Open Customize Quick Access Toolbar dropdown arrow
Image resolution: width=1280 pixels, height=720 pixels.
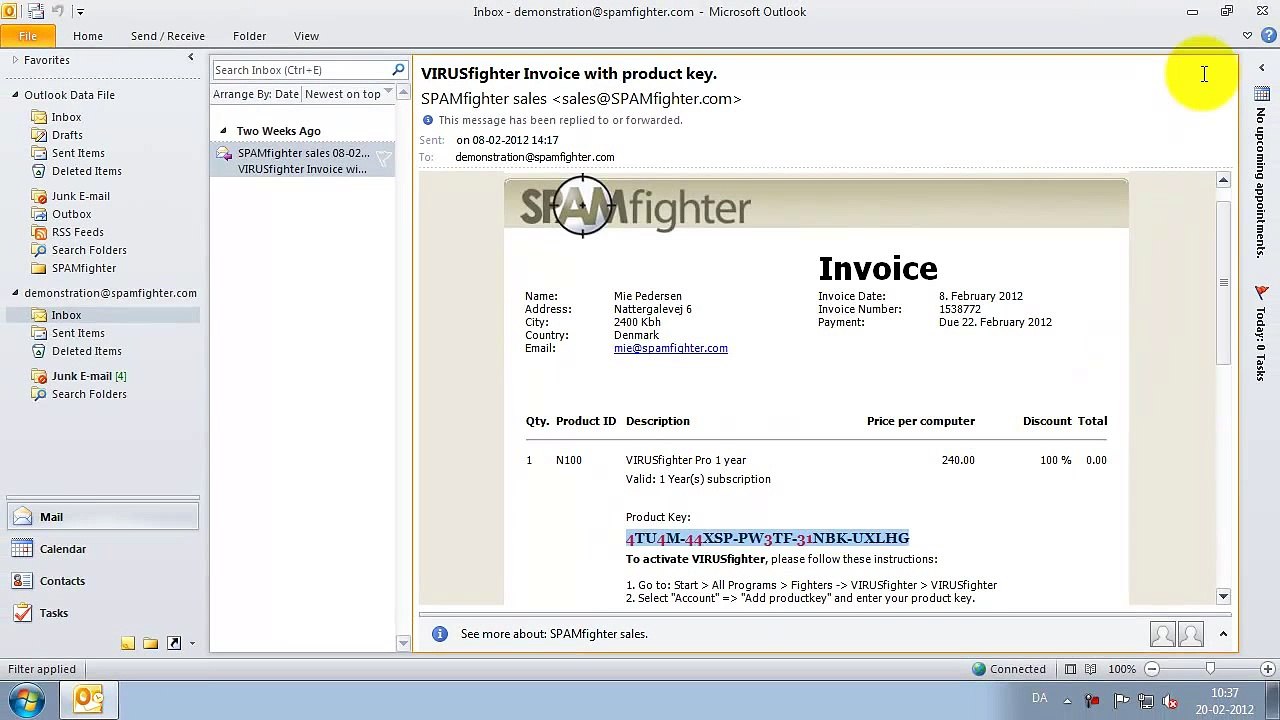pos(80,12)
